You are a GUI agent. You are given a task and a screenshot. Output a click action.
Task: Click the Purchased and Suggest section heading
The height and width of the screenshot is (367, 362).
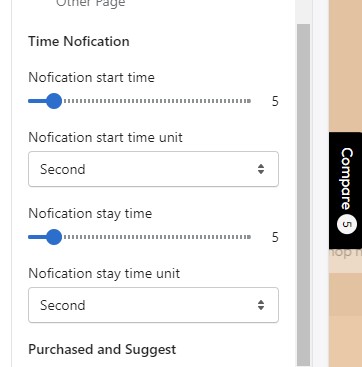pos(102,349)
